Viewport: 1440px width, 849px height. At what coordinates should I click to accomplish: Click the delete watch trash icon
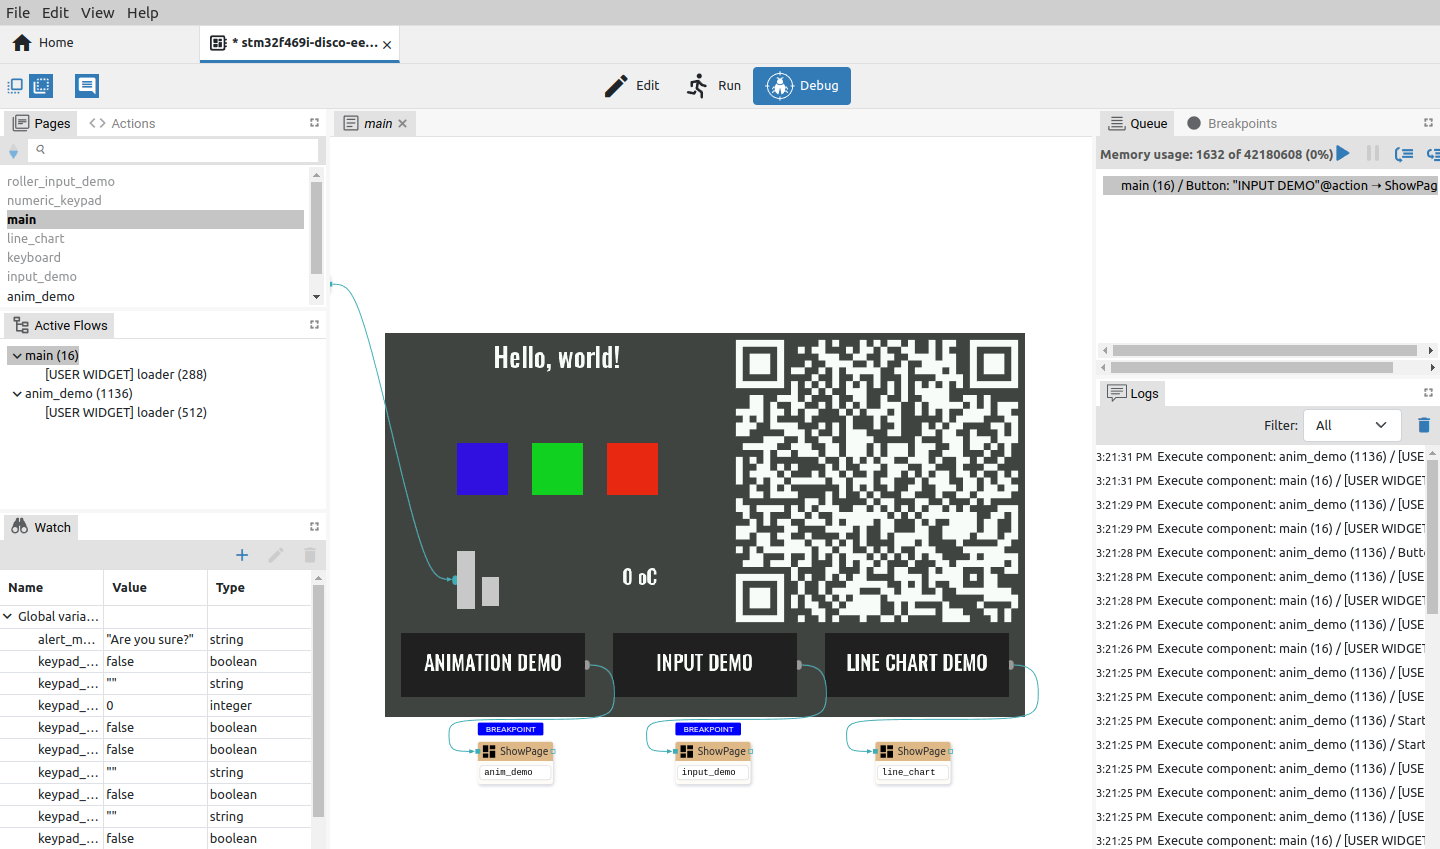(310, 555)
